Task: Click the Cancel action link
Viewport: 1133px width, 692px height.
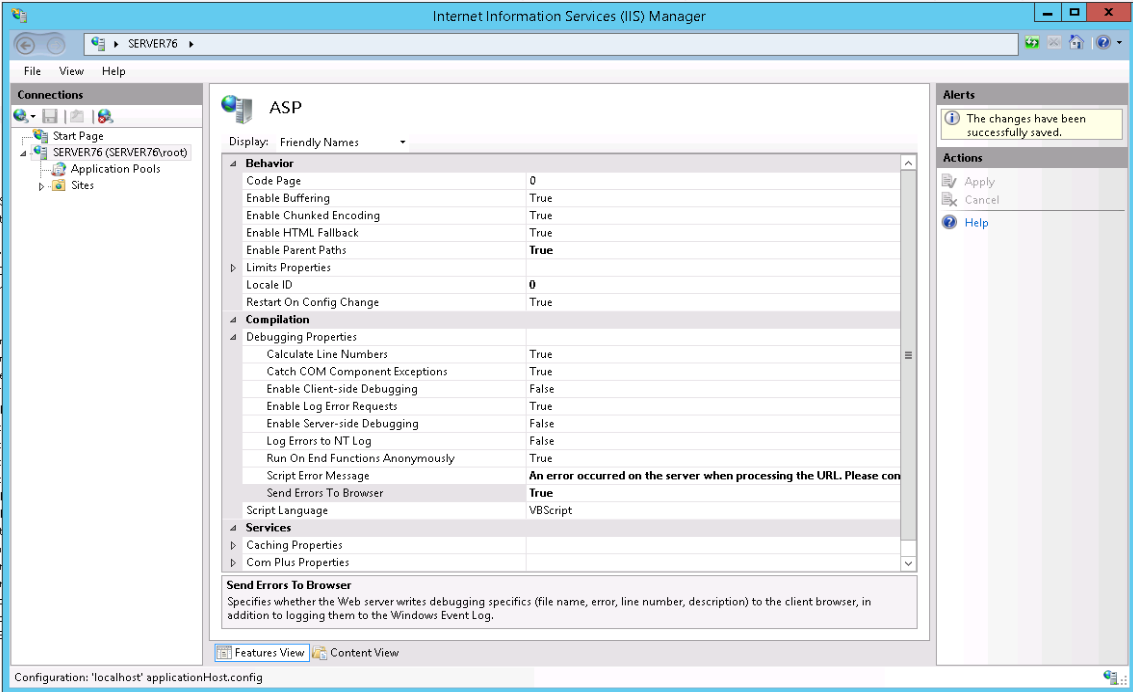Action: pos(981,199)
